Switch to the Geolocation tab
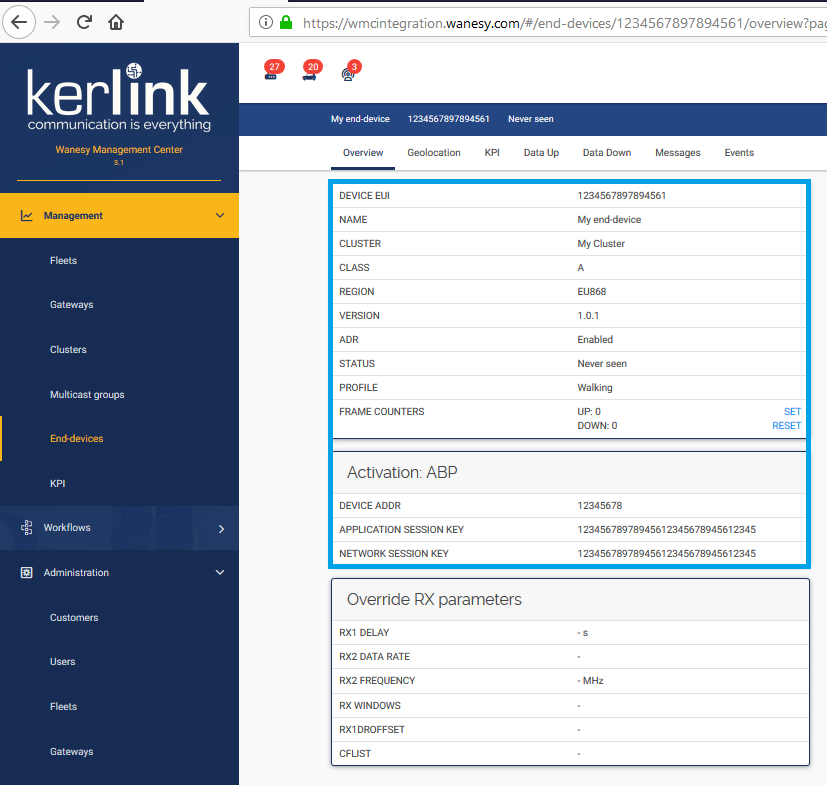This screenshot has width=827, height=785. click(434, 153)
